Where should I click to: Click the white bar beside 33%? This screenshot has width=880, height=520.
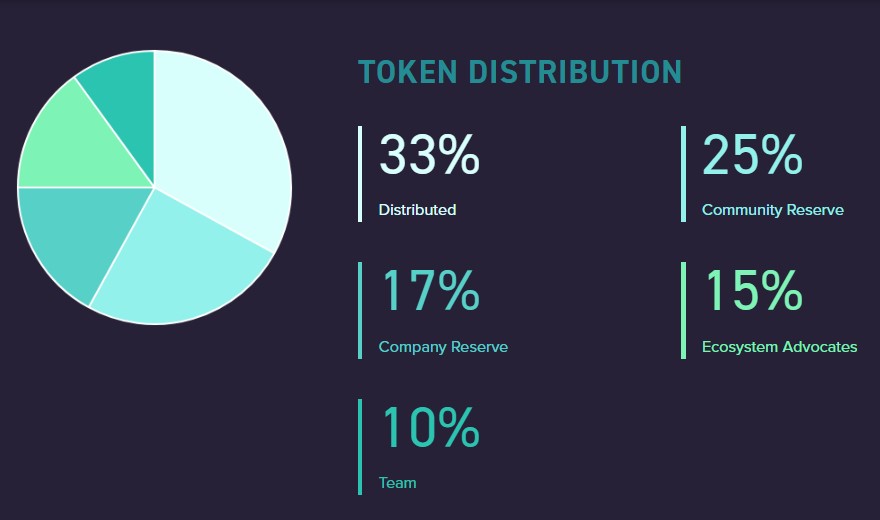pos(360,174)
